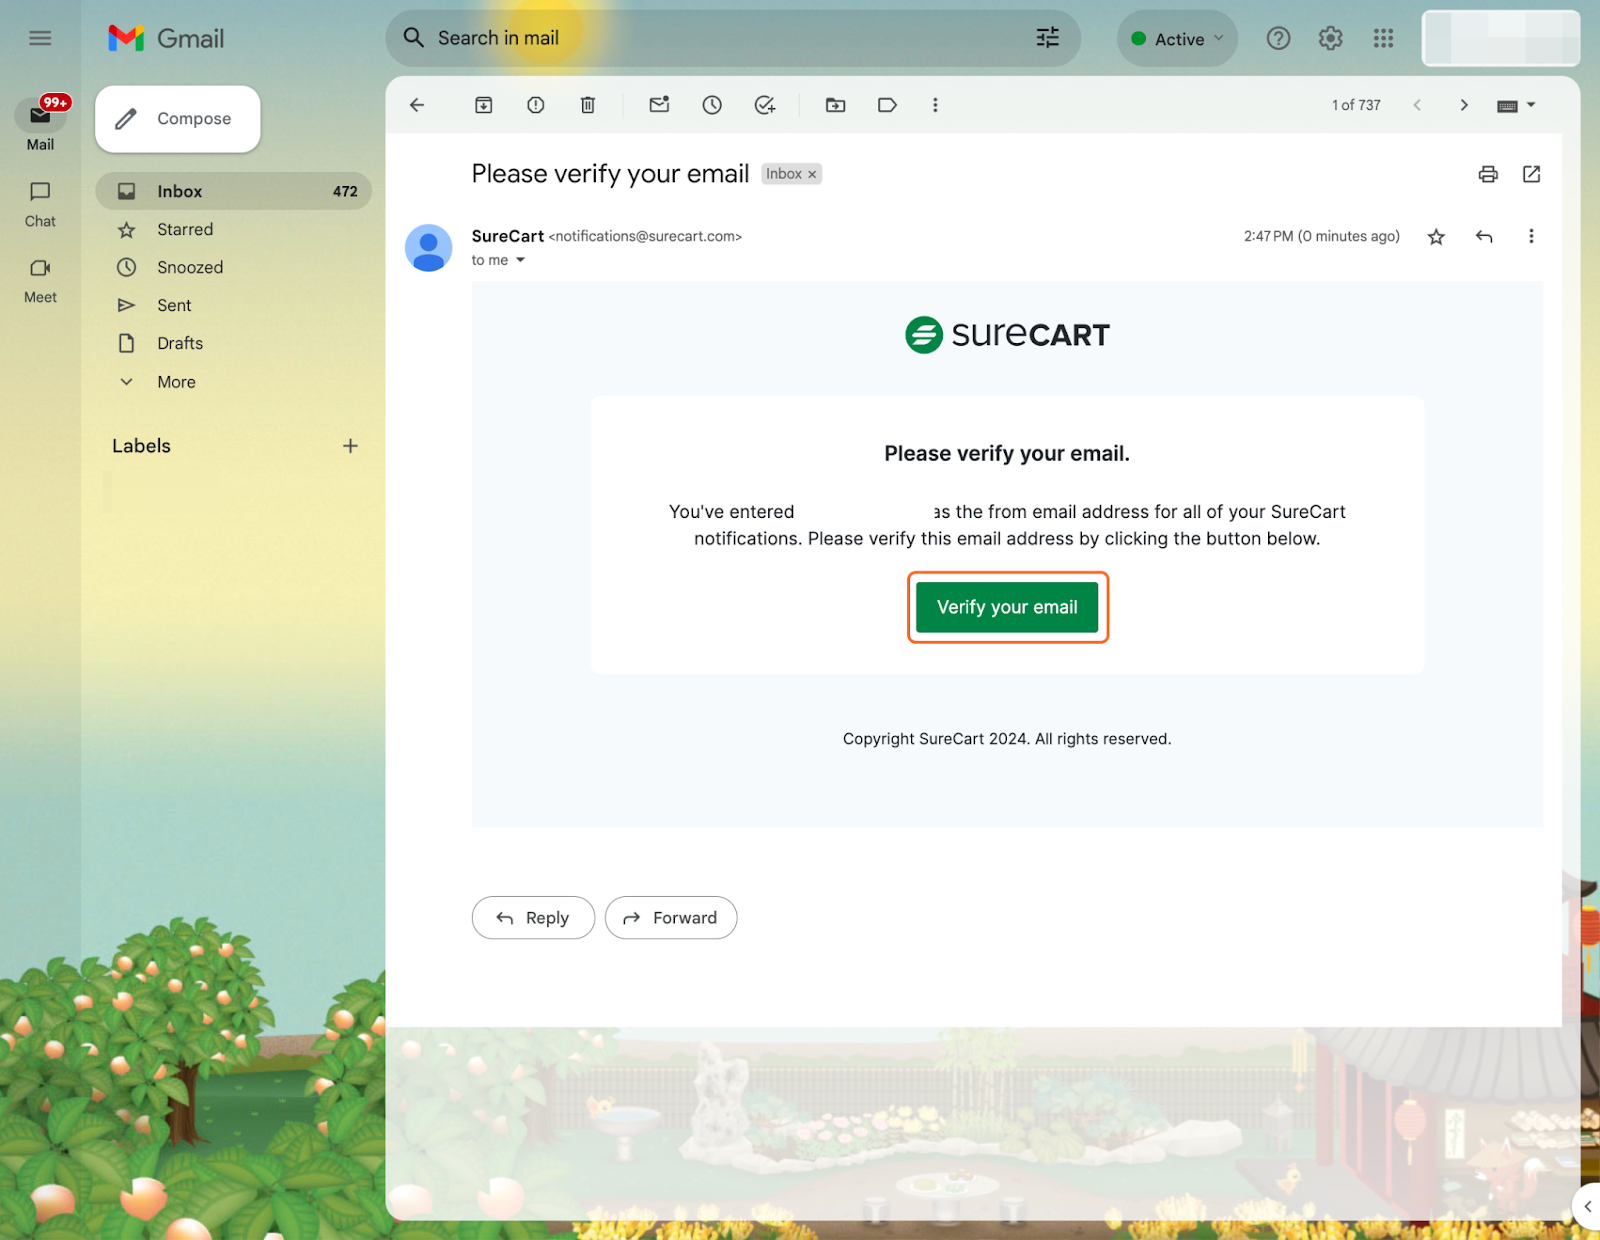
Task: Open the Mail section in sidebar
Action: coord(40,125)
